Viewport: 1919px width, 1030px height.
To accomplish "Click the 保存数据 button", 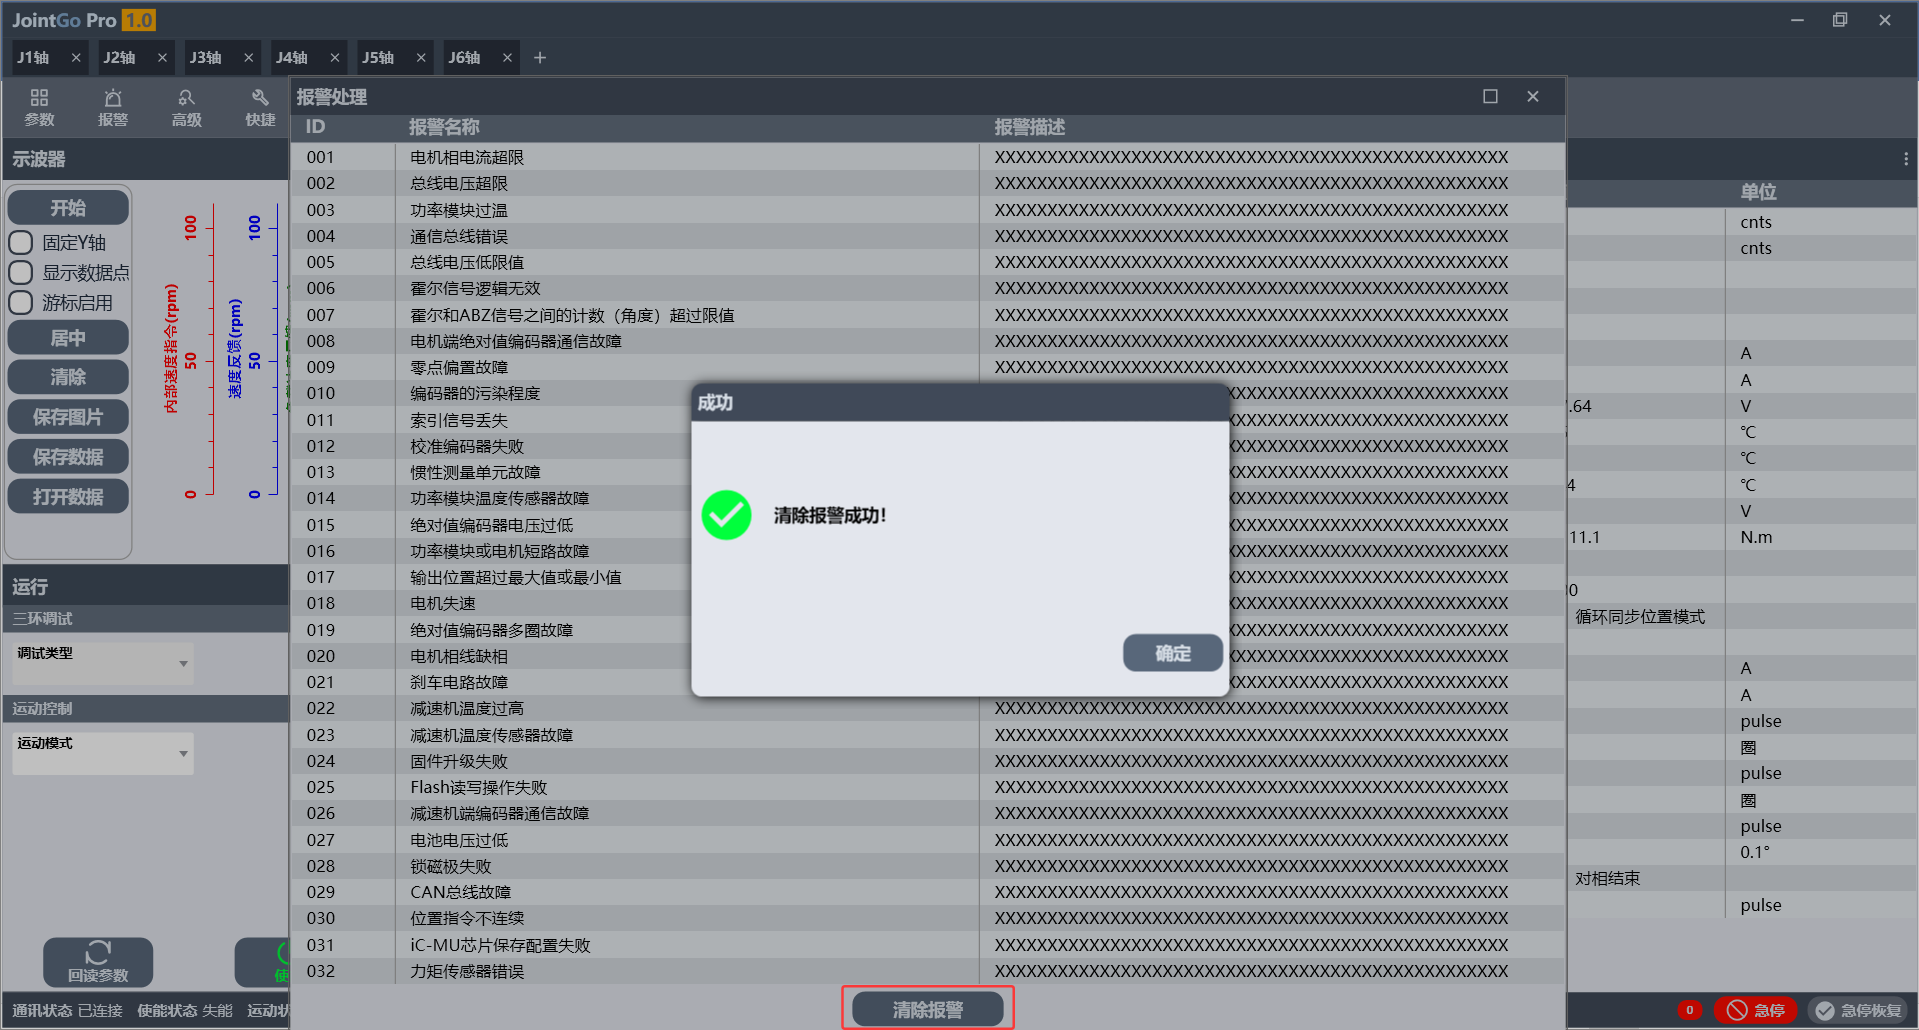I will click(68, 457).
